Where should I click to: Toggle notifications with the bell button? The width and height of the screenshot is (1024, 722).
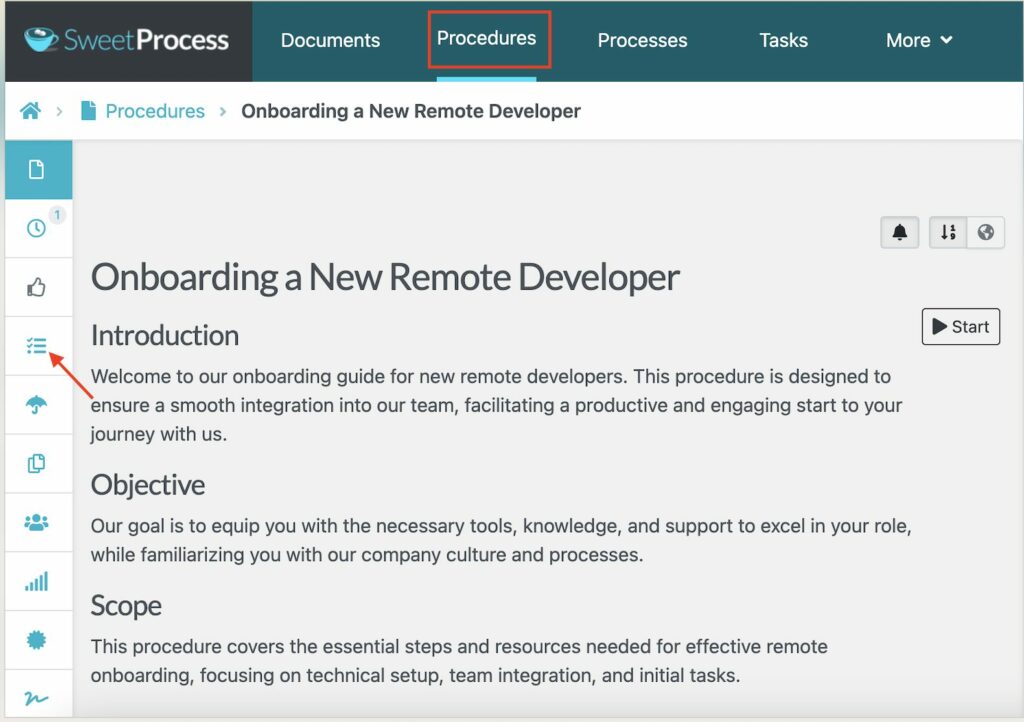[900, 233]
